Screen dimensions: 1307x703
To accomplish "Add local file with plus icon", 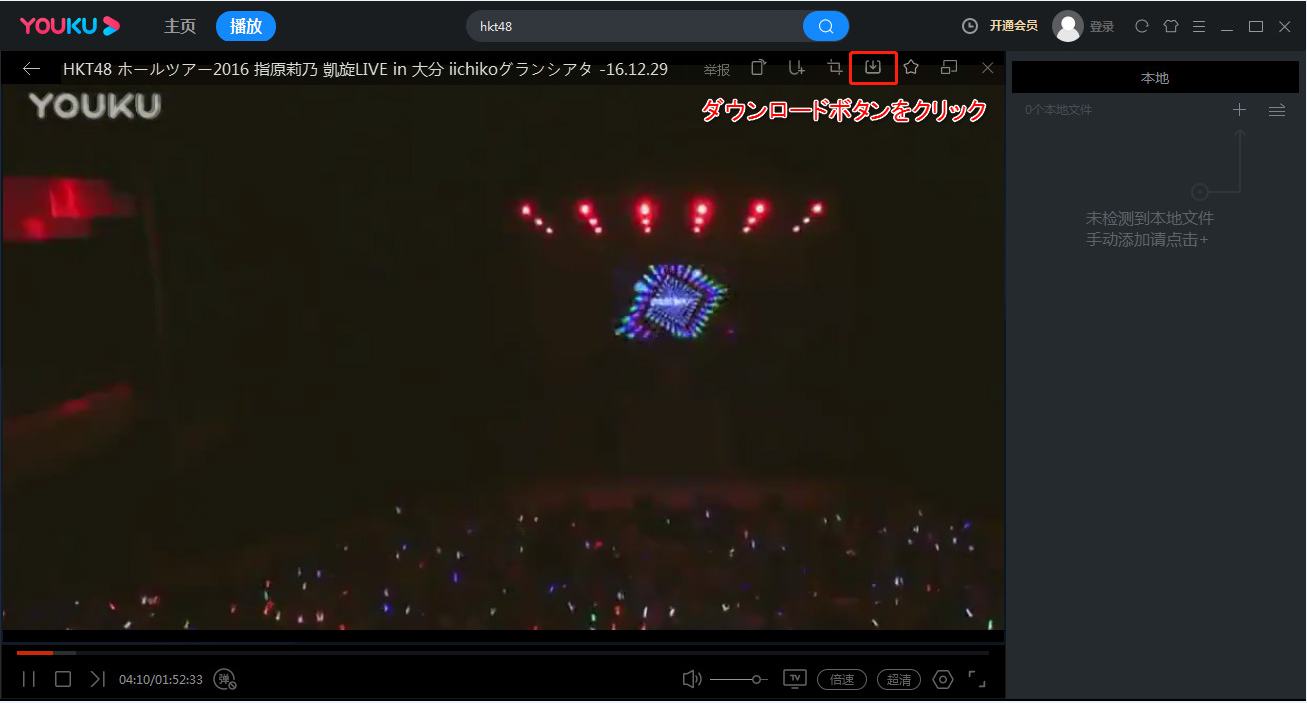I will click(x=1239, y=110).
